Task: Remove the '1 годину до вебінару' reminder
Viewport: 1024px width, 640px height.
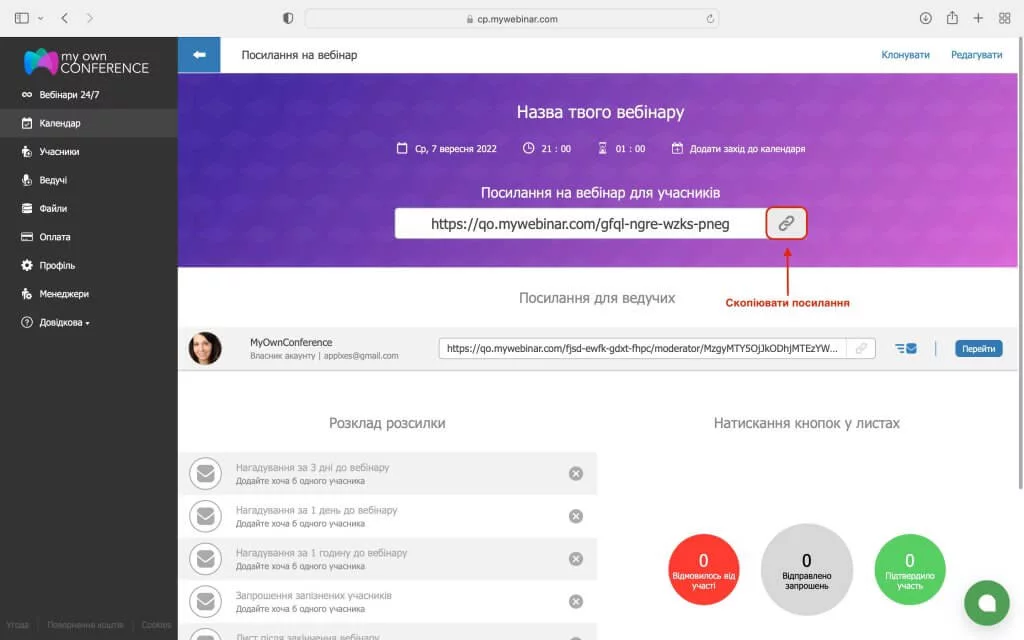Action: 575,559
